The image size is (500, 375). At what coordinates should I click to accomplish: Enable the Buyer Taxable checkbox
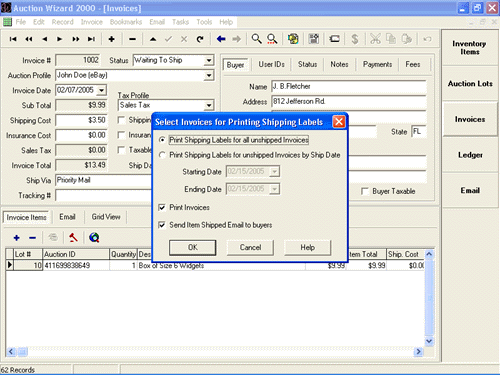point(365,191)
